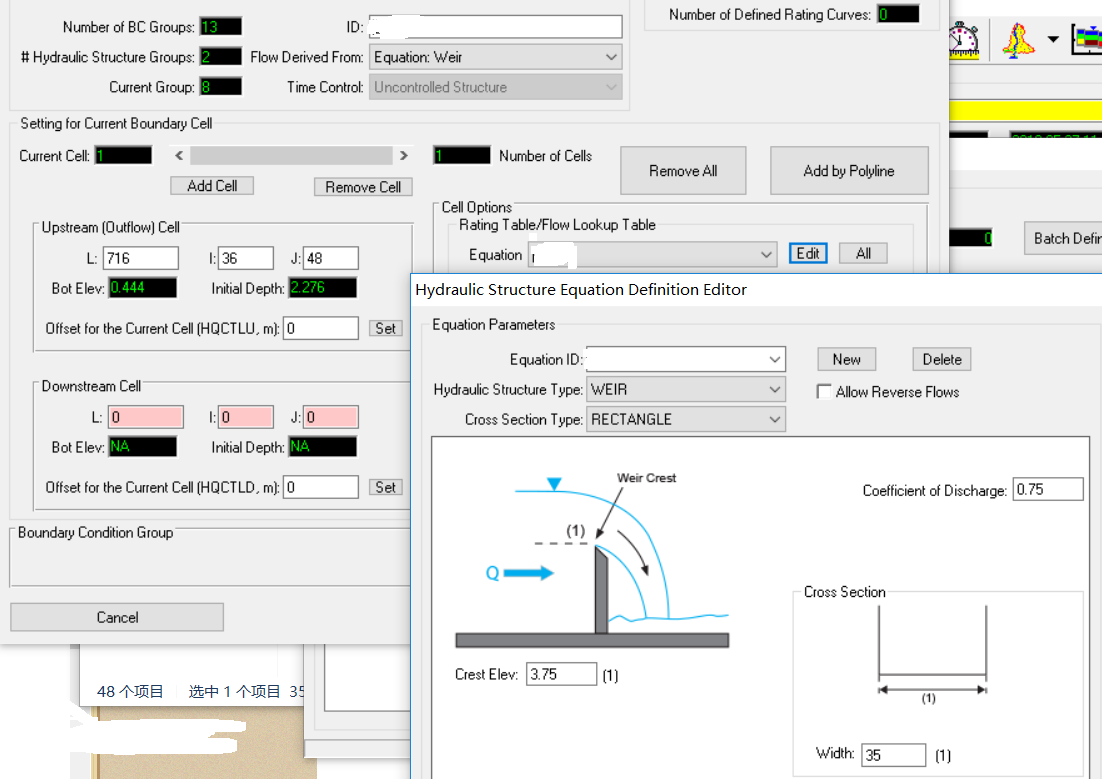Click the rectangular cross section diagram
Screen dimensions: 1102x779
tap(933, 654)
